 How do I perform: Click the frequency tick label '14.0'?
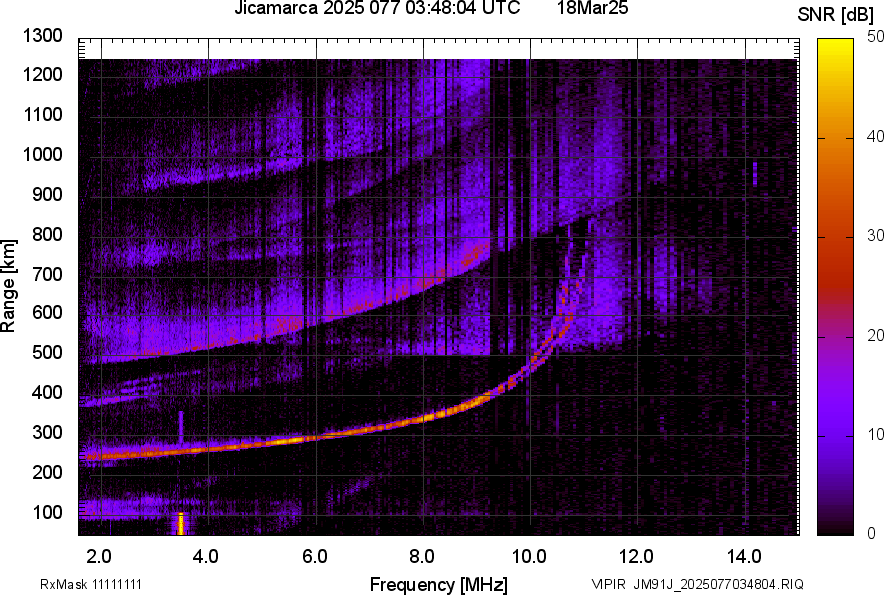pyautogui.click(x=744, y=557)
